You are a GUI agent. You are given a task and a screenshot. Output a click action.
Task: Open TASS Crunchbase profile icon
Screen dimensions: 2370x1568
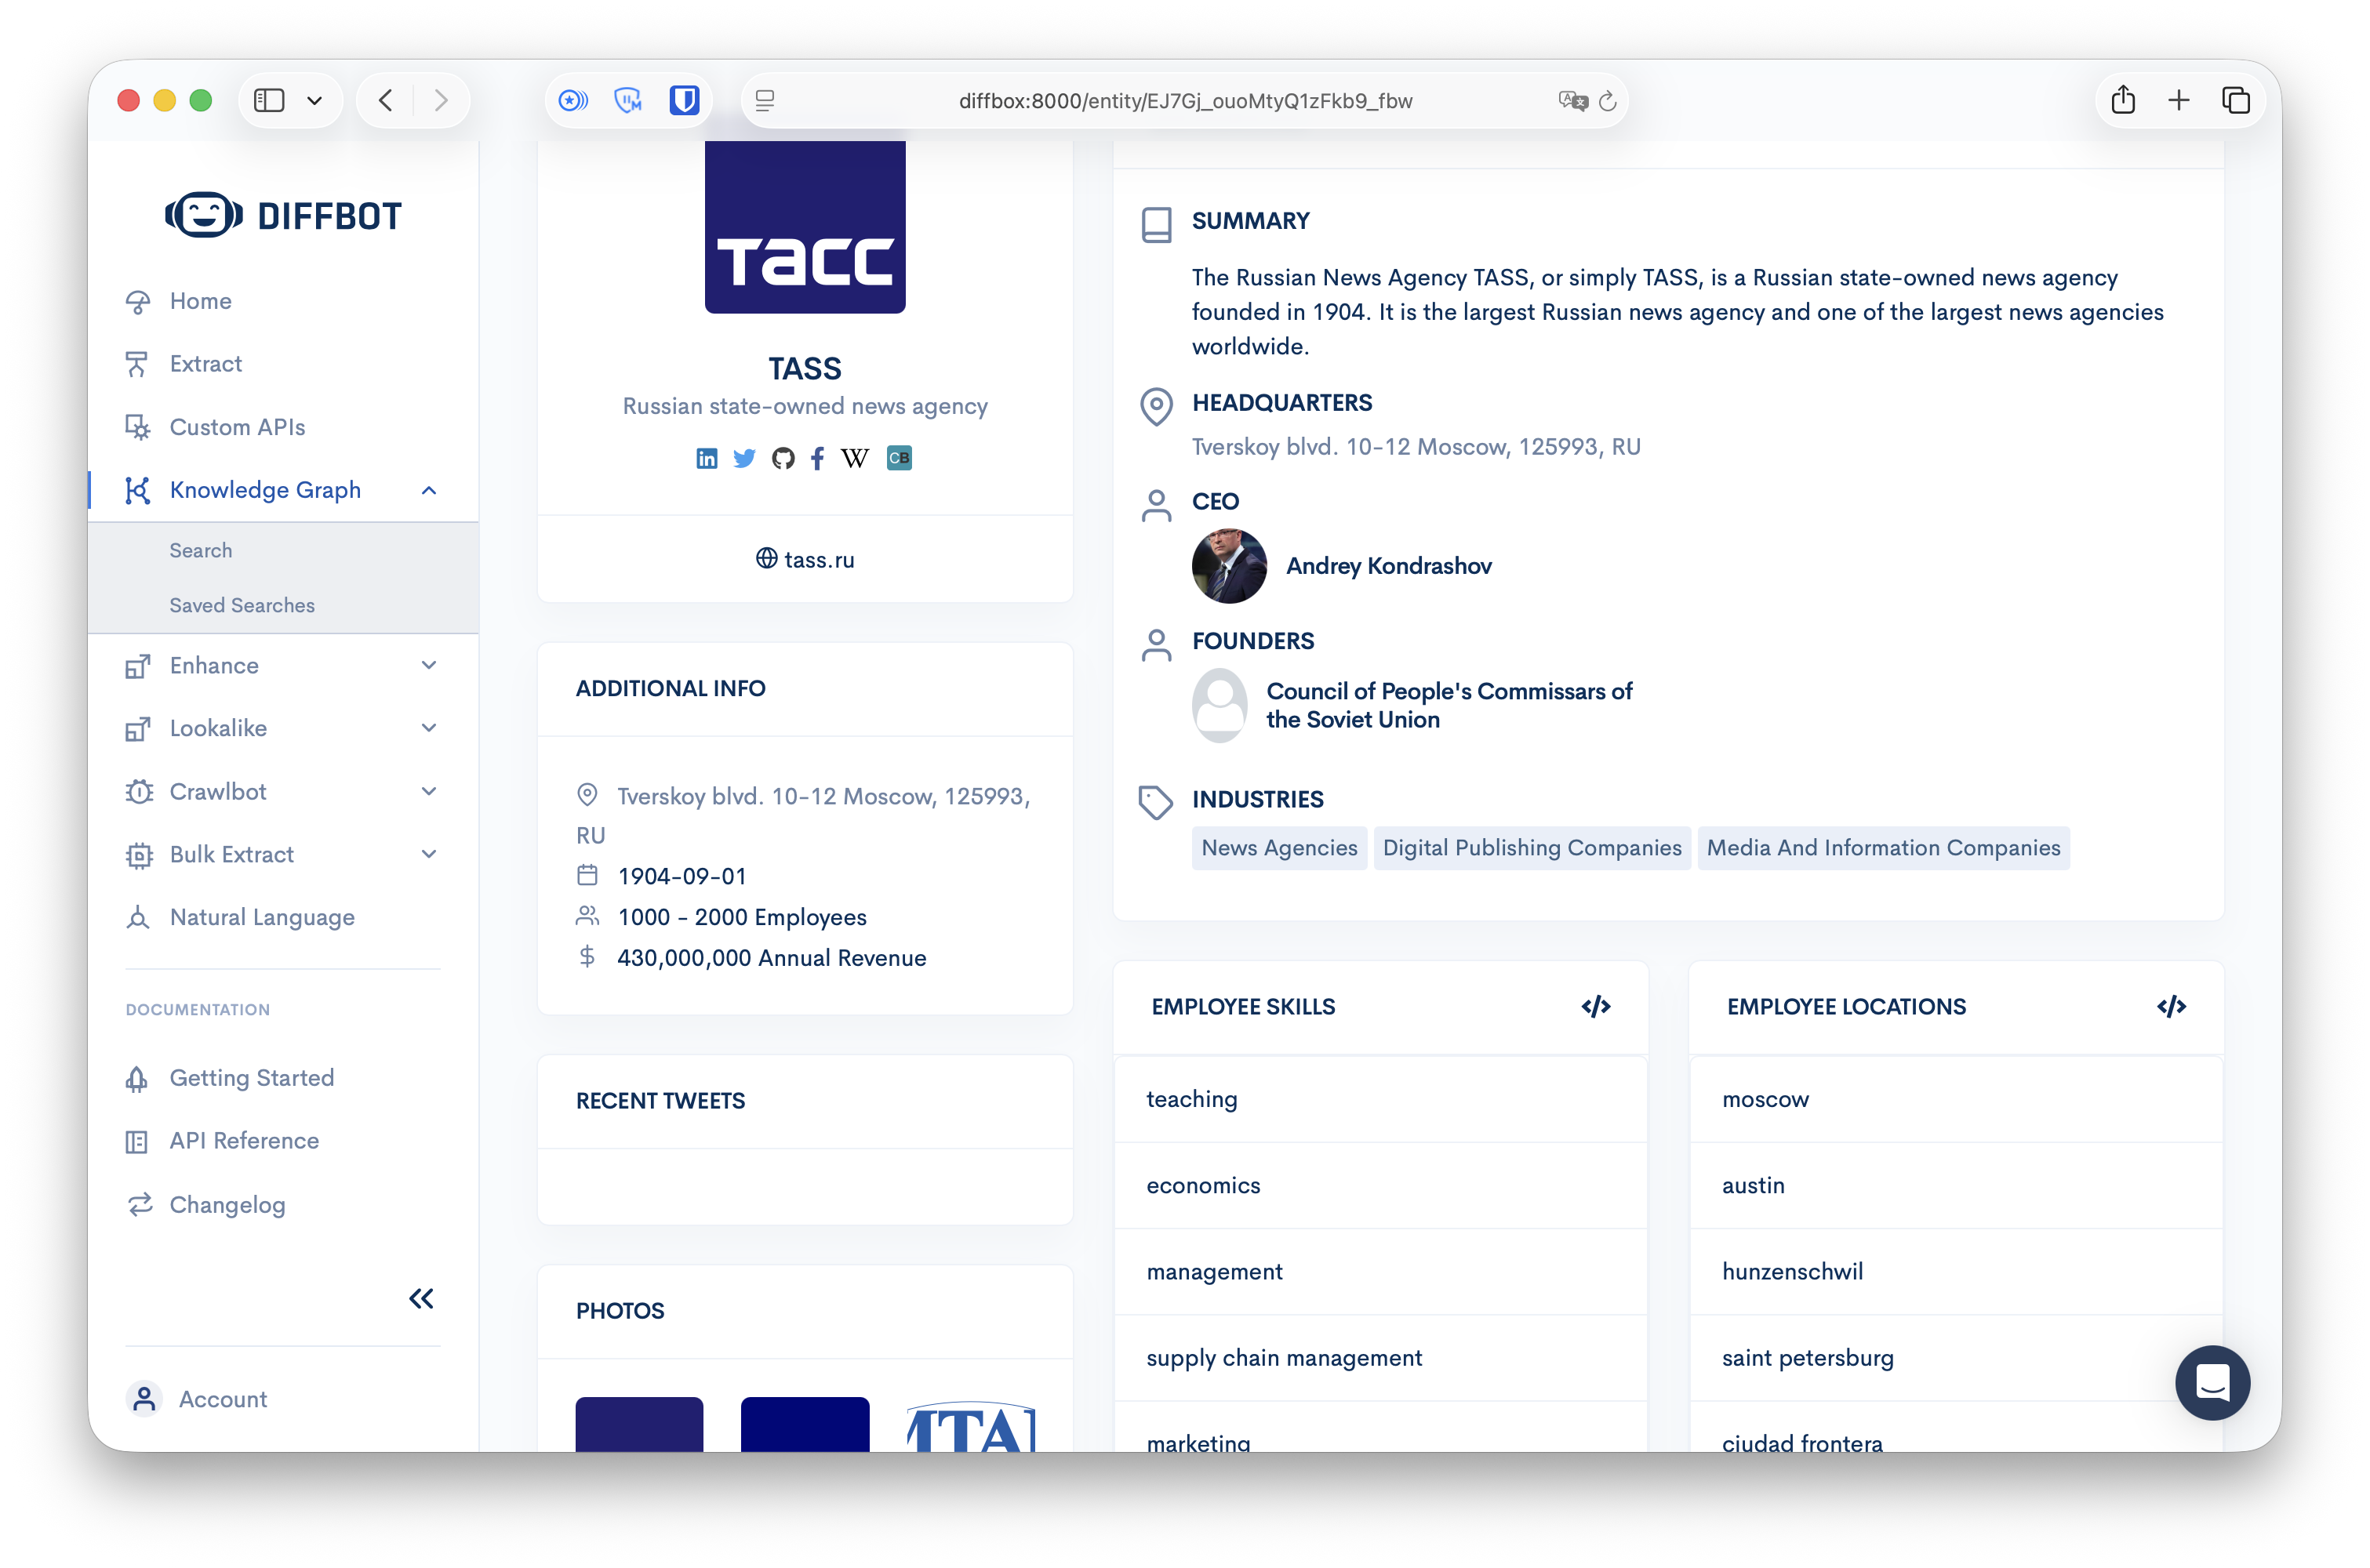(x=899, y=458)
